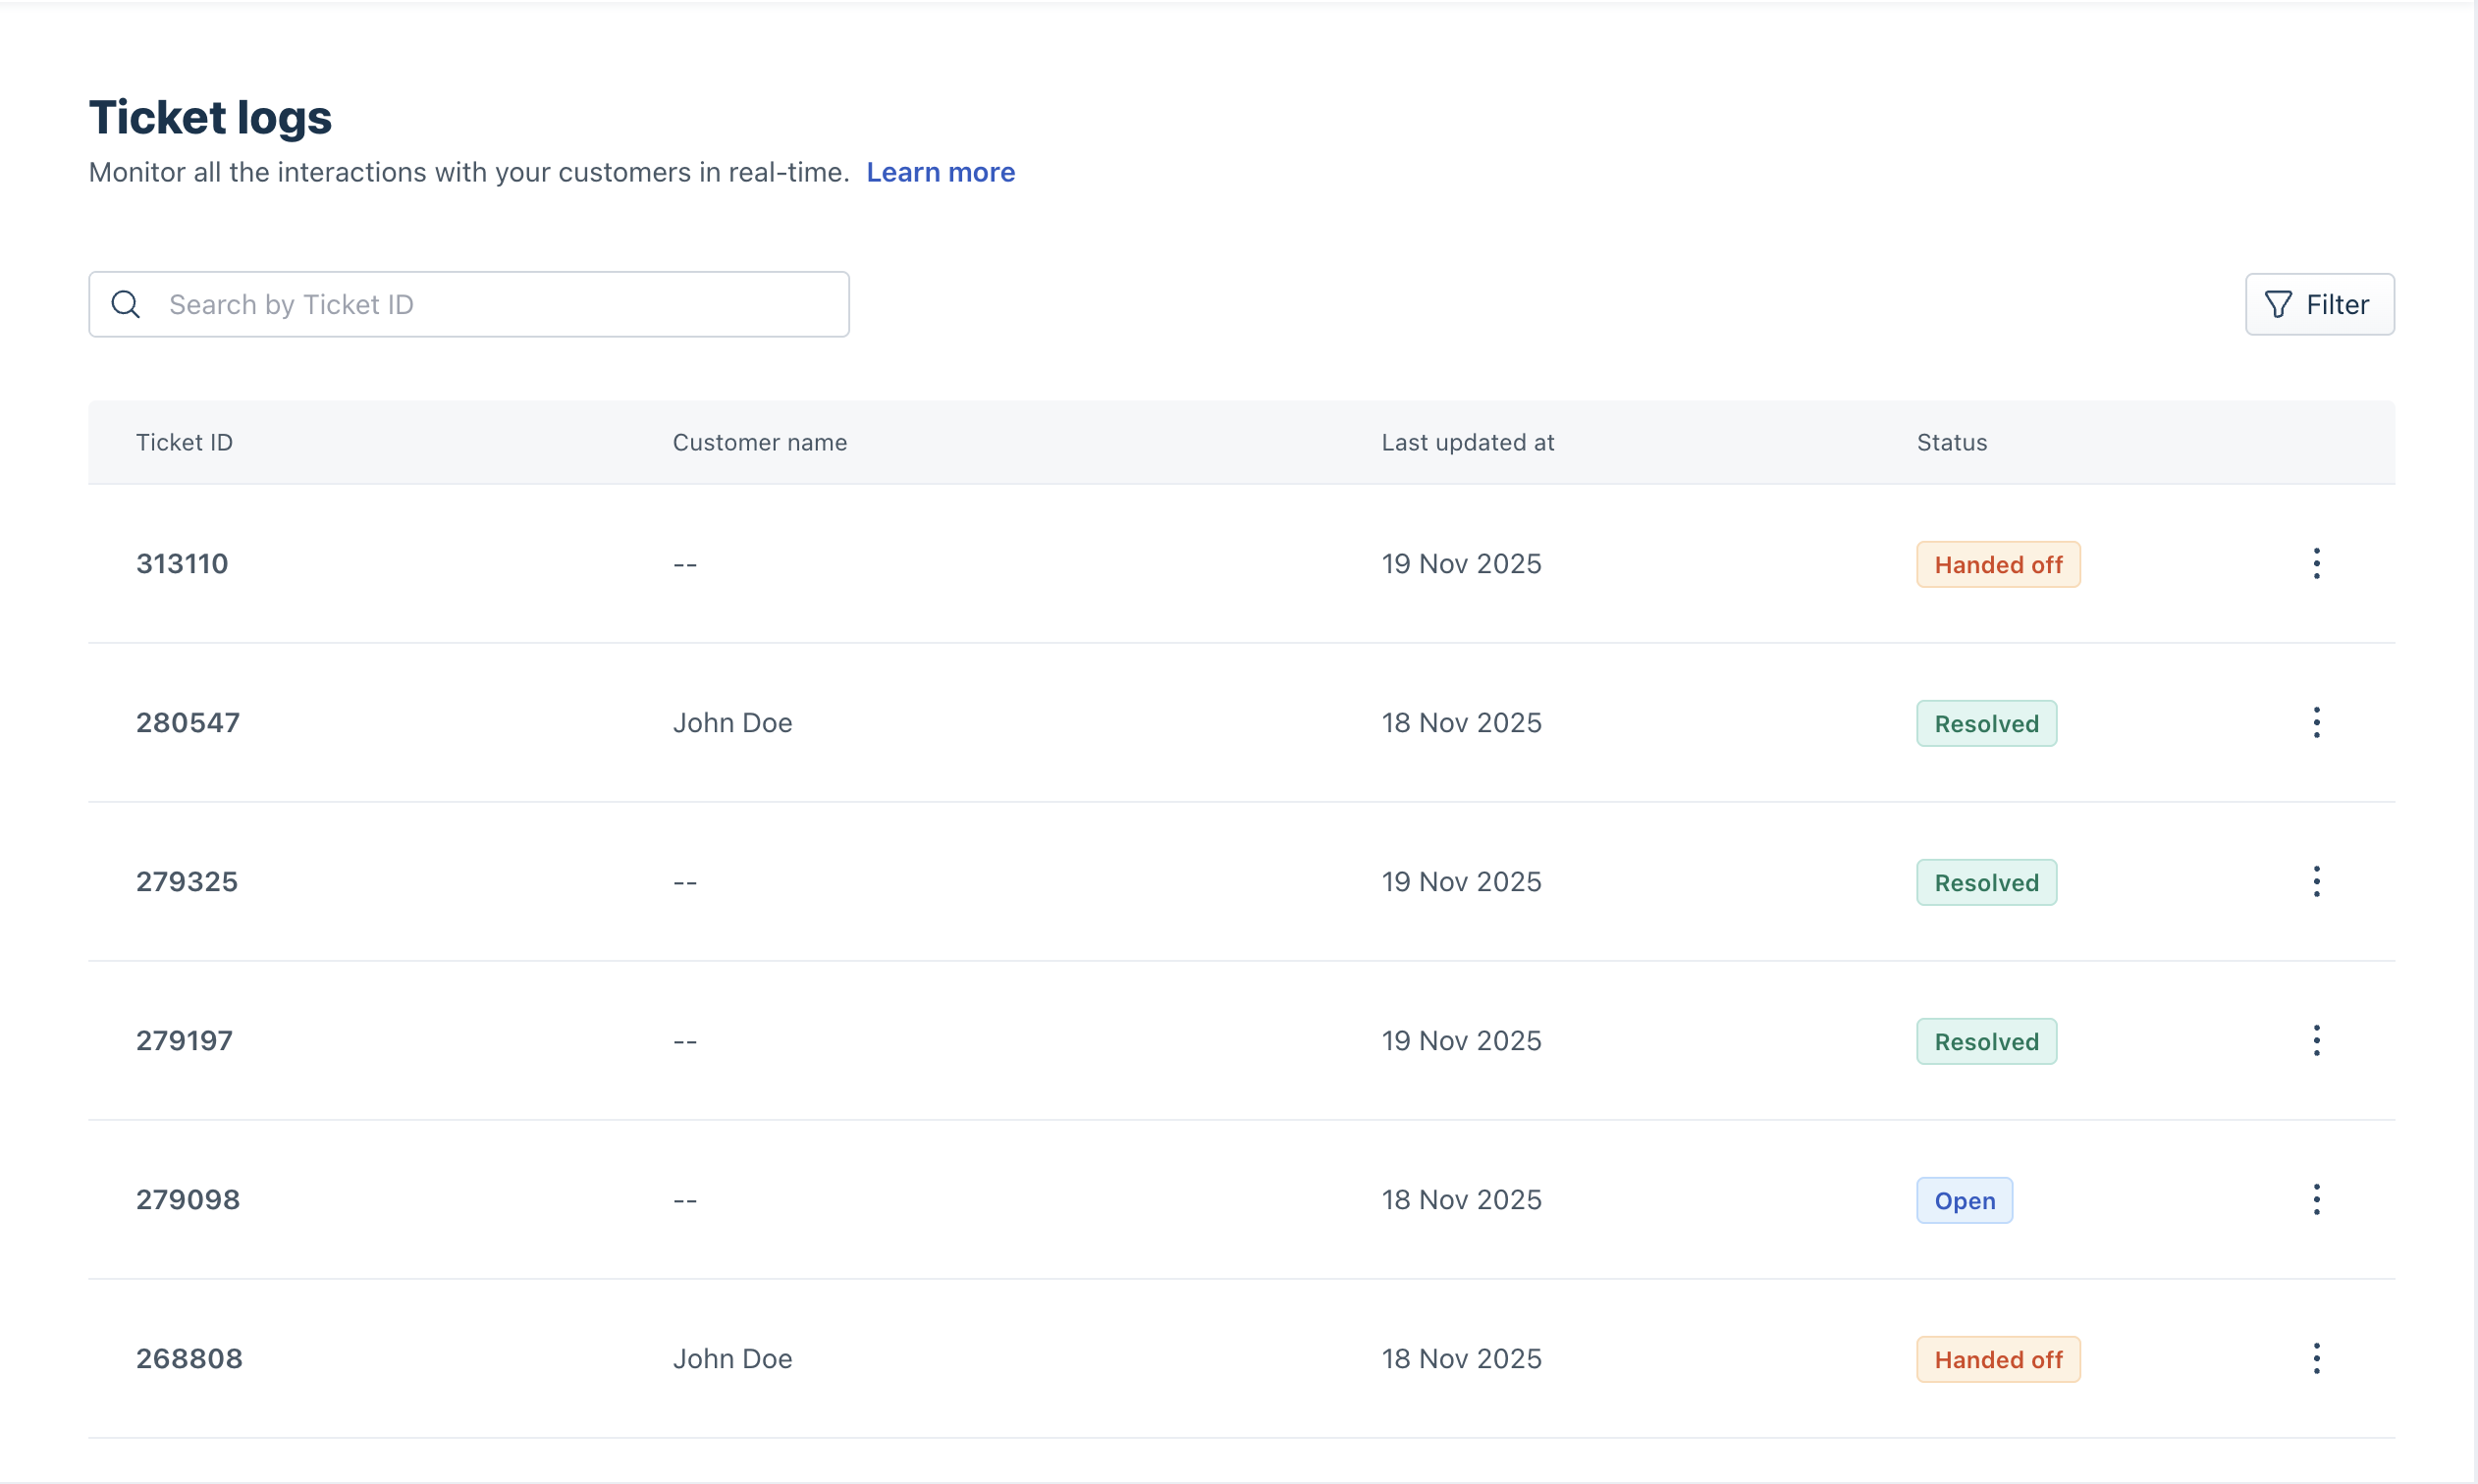Follow the Learn more link
Screen dimensions: 2478x1484
[940, 173]
